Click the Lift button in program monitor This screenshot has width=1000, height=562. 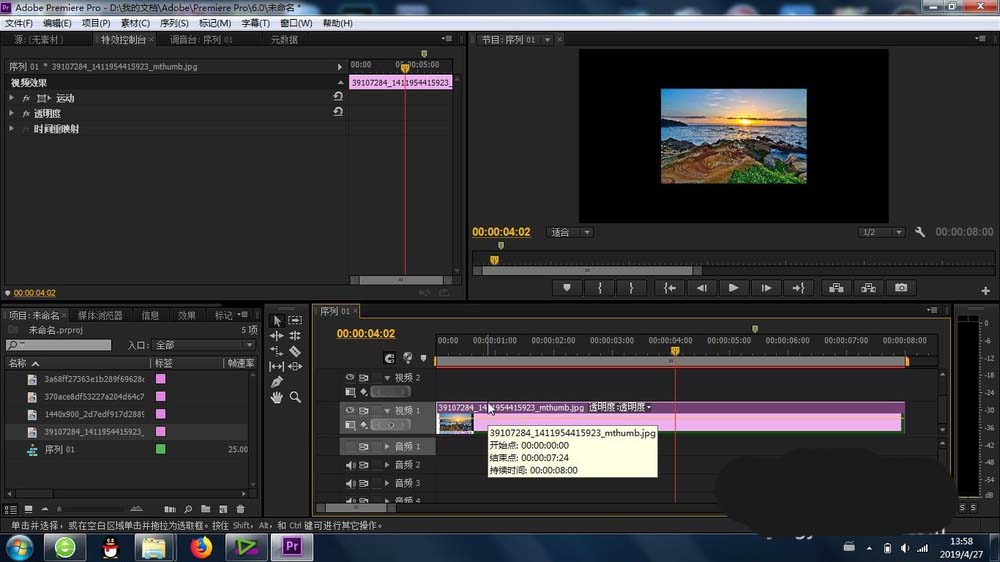836,288
